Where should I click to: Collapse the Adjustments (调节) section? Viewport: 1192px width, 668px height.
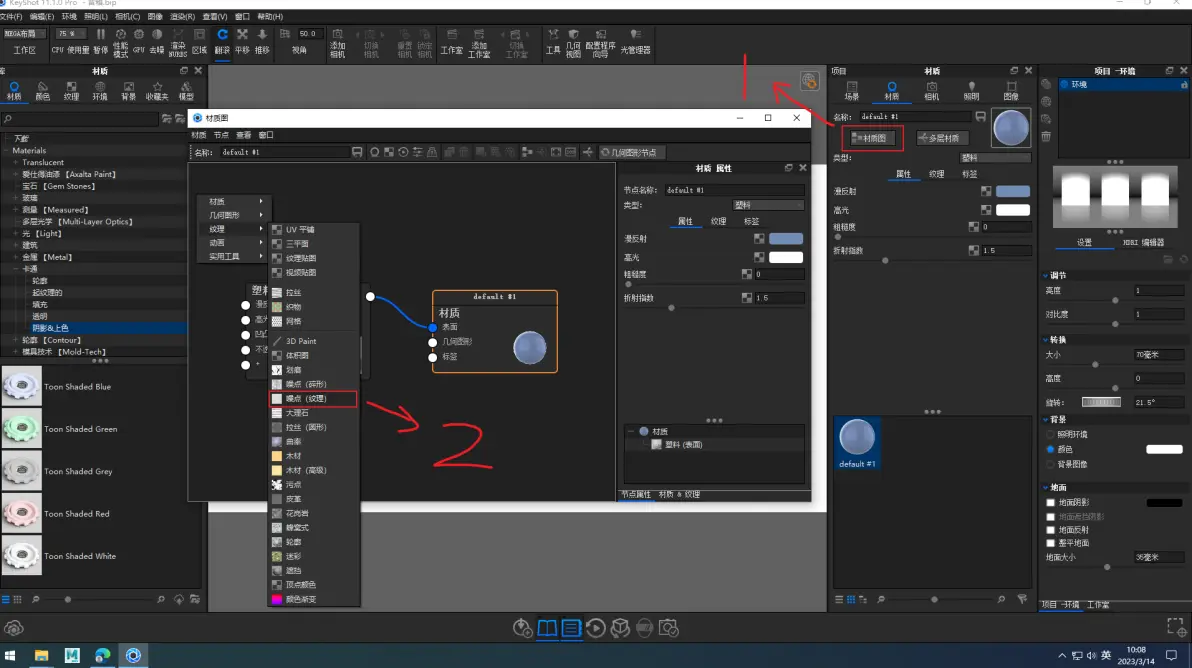click(1046, 276)
